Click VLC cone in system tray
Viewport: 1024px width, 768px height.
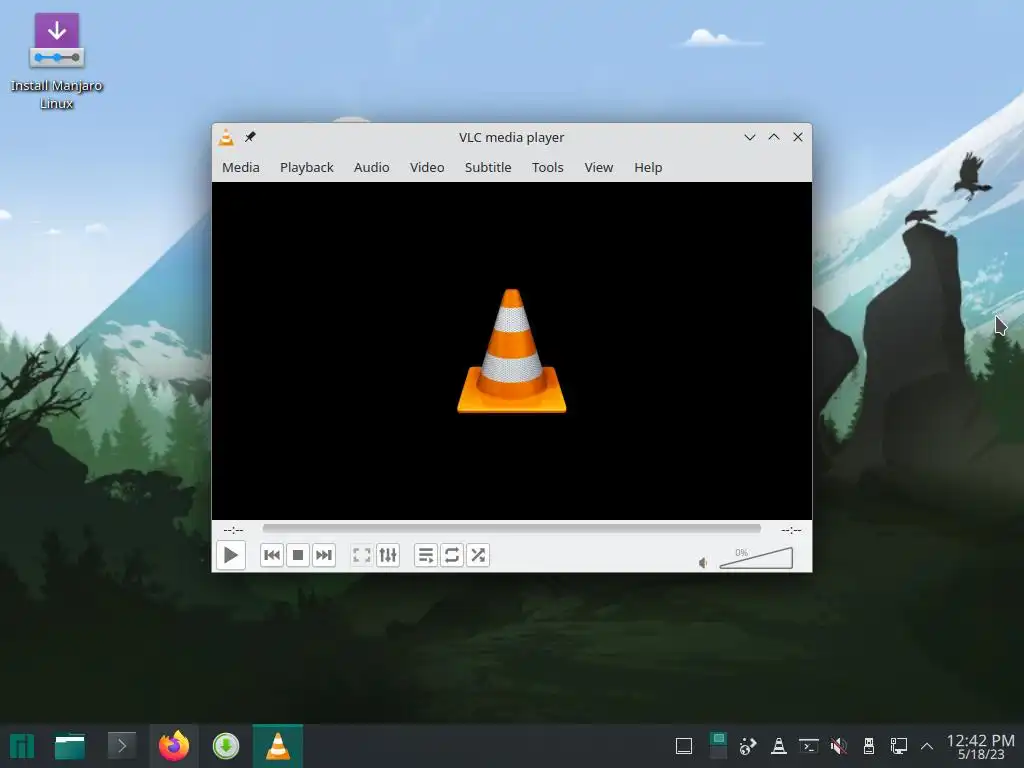click(778, 746)
